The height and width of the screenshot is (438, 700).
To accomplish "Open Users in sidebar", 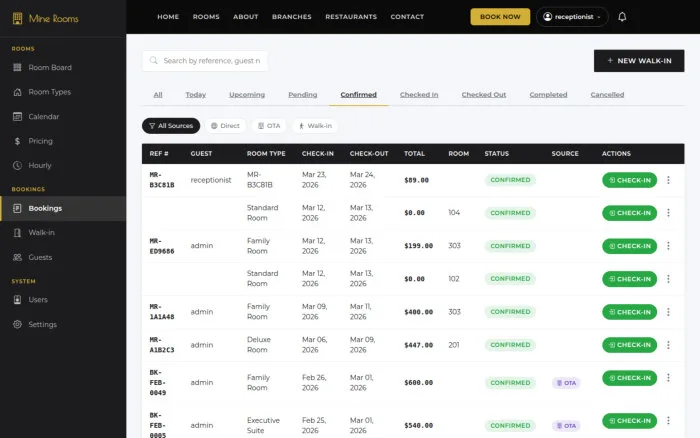I will (63, 300).
